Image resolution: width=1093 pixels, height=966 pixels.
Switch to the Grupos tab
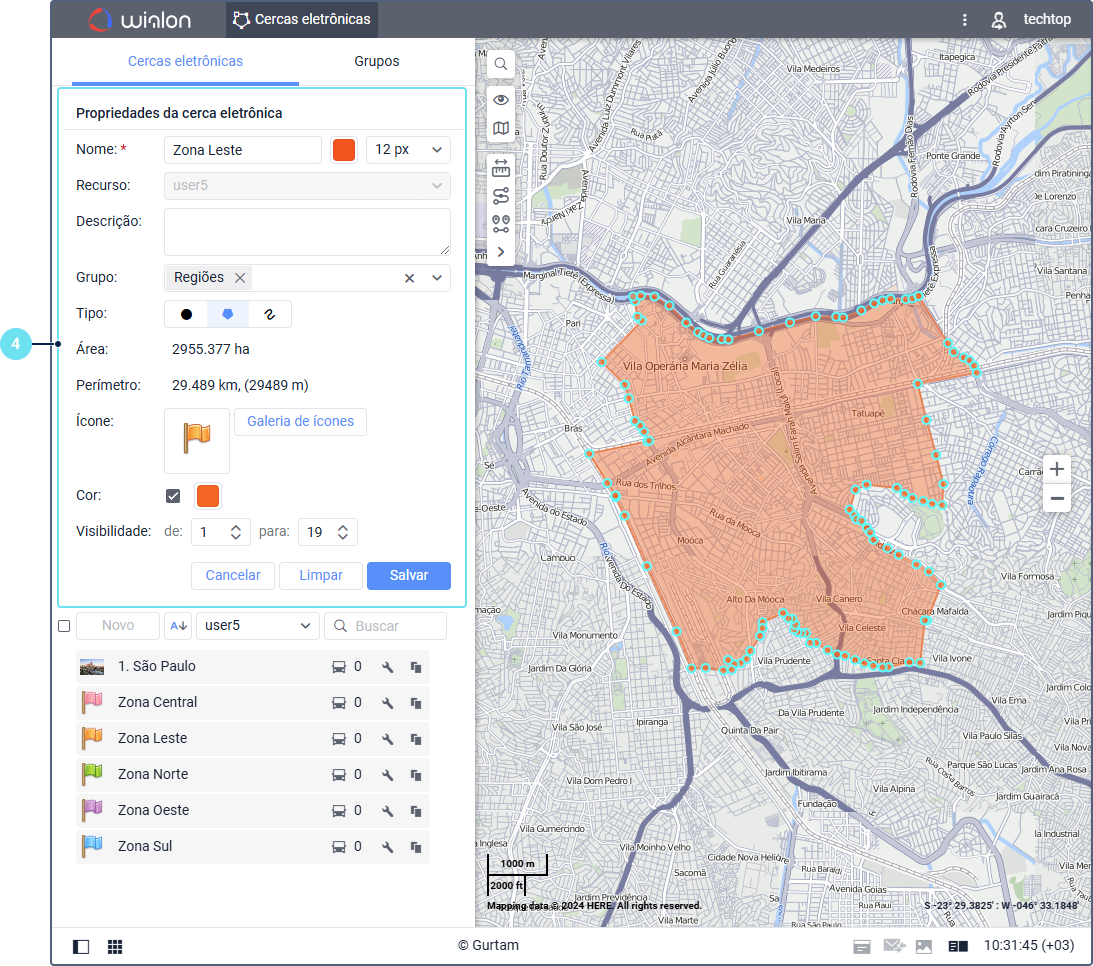pos(376,61)
